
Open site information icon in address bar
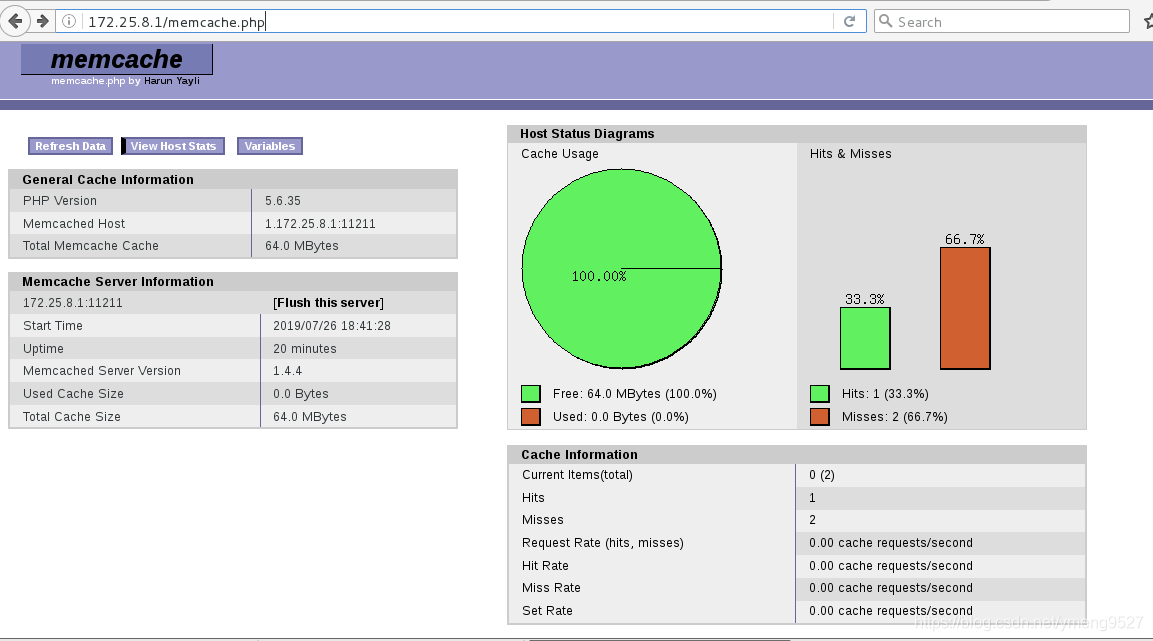pos(68,21)
